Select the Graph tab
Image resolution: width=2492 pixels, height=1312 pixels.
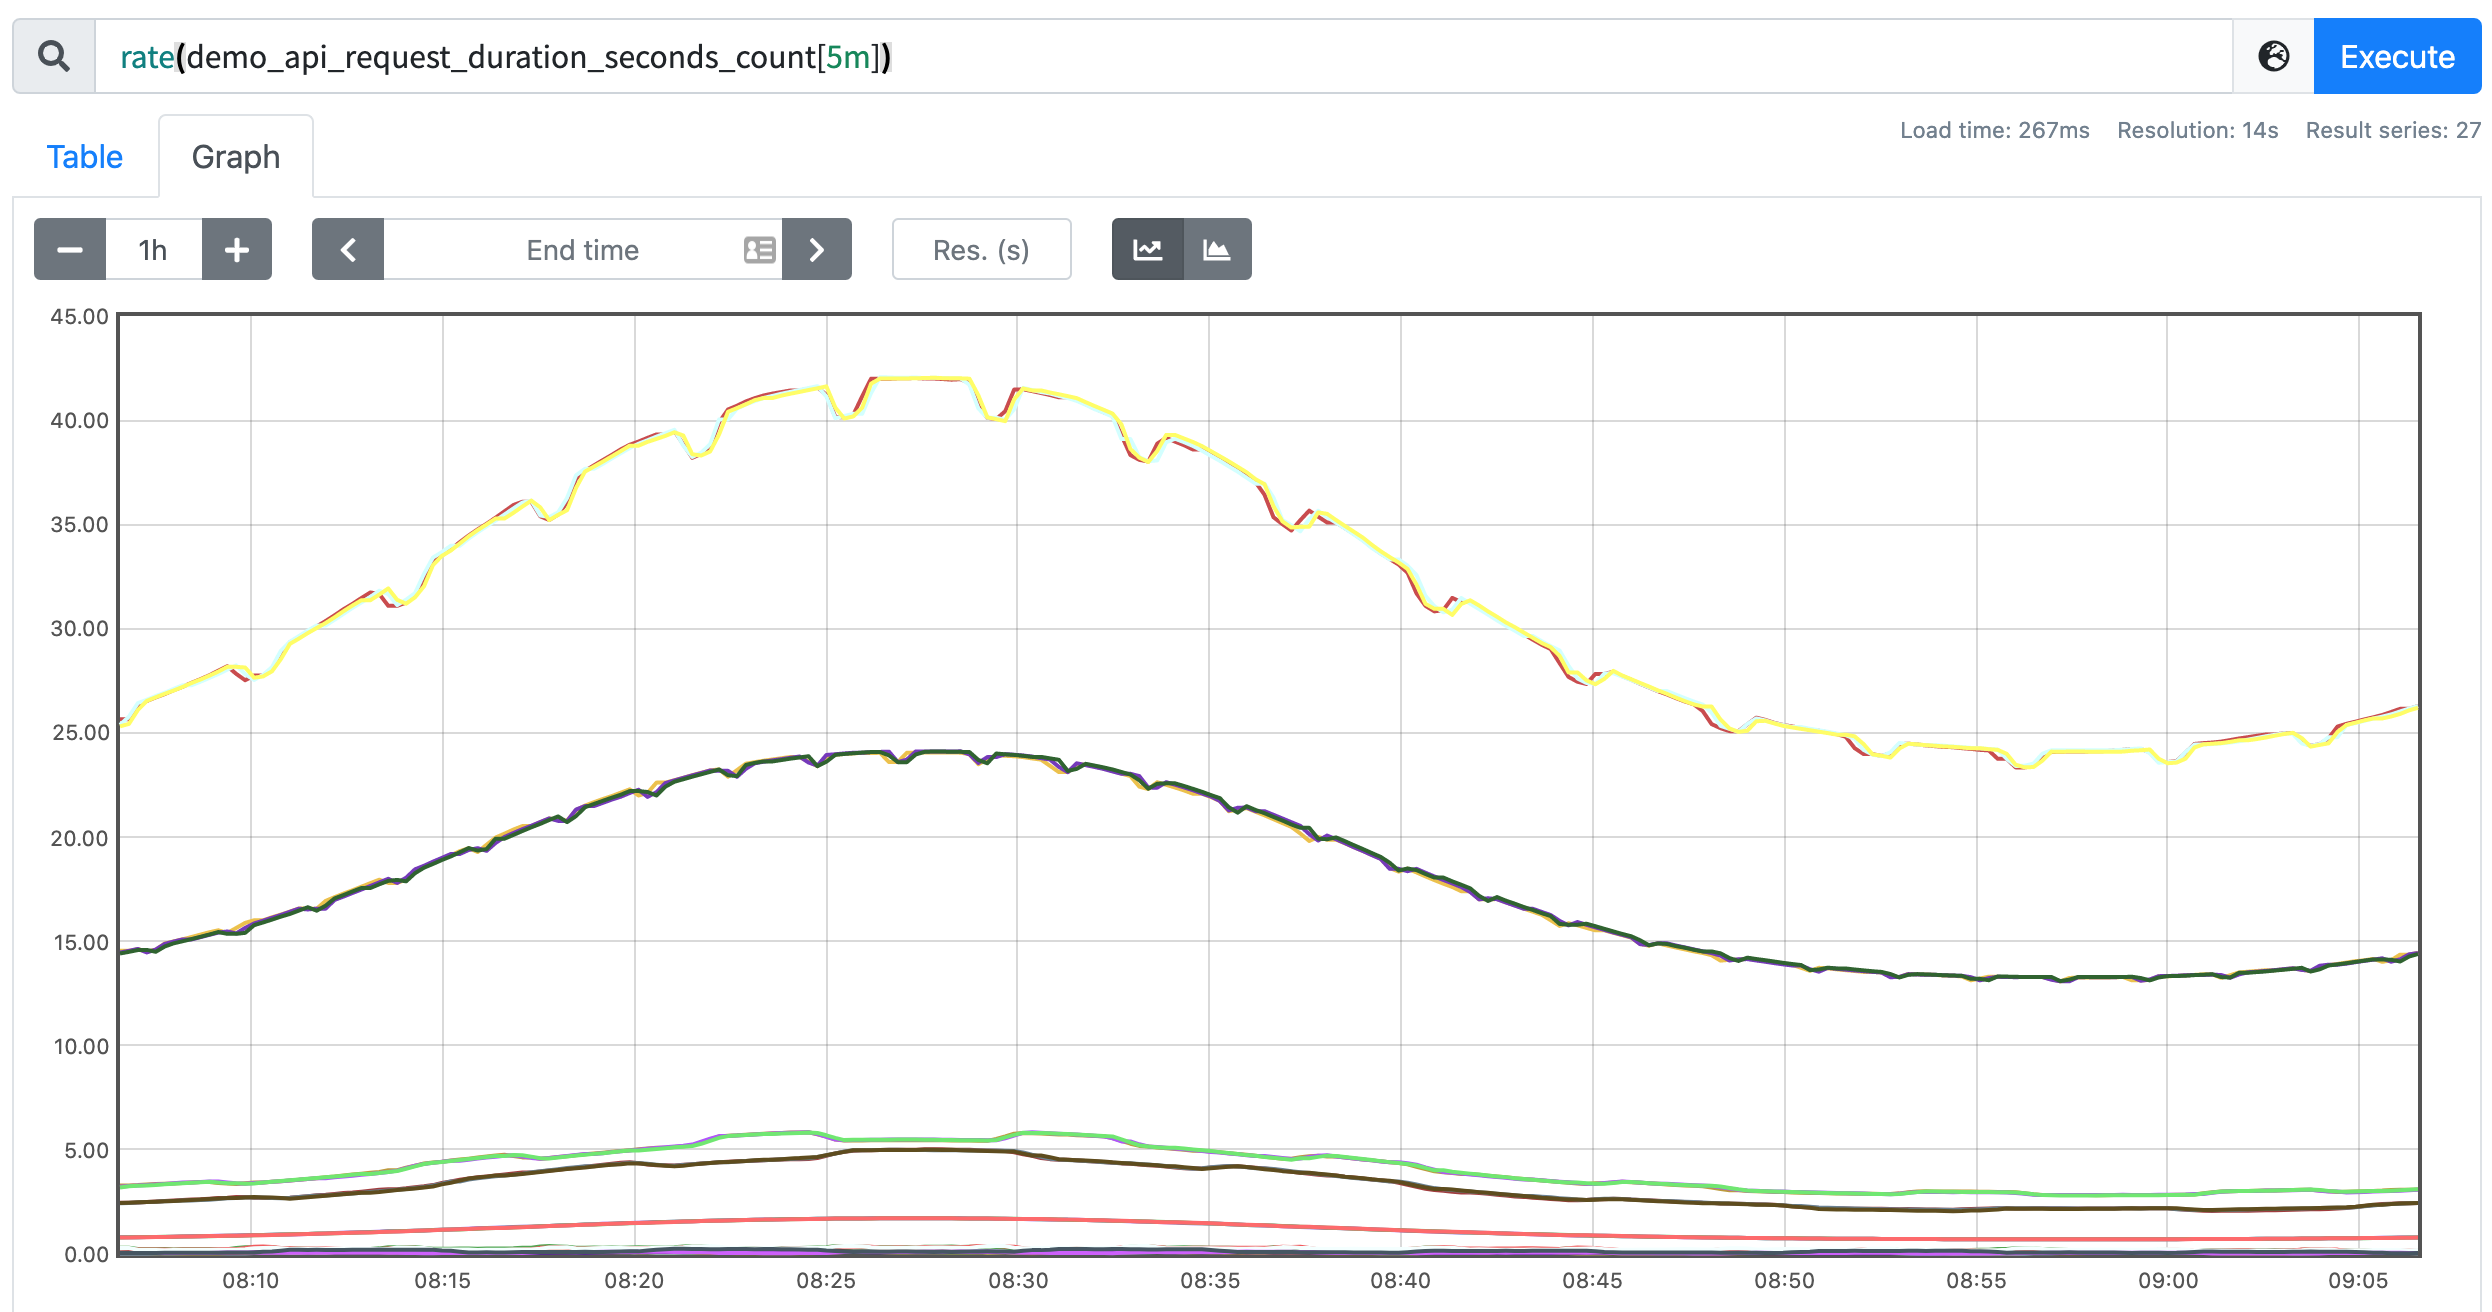[236, 157]
